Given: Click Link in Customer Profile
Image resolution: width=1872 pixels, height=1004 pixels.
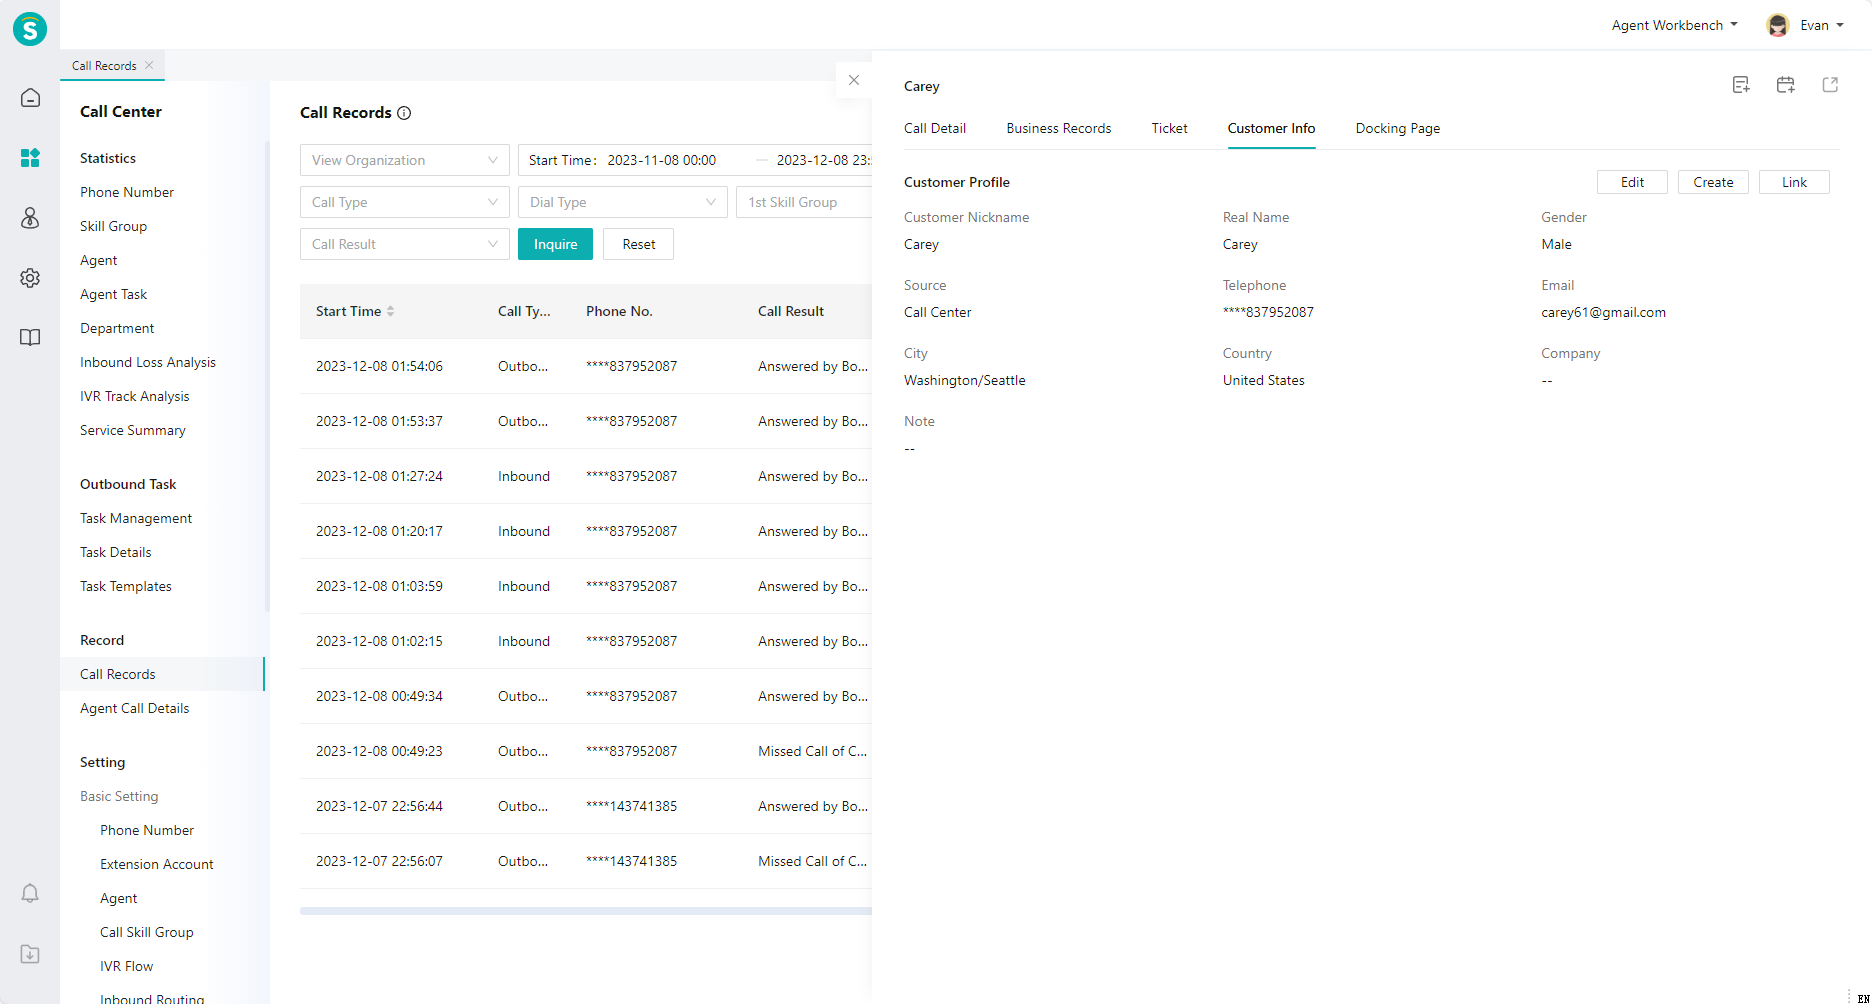Looking at the screenshot, I should pos(1794,182).
